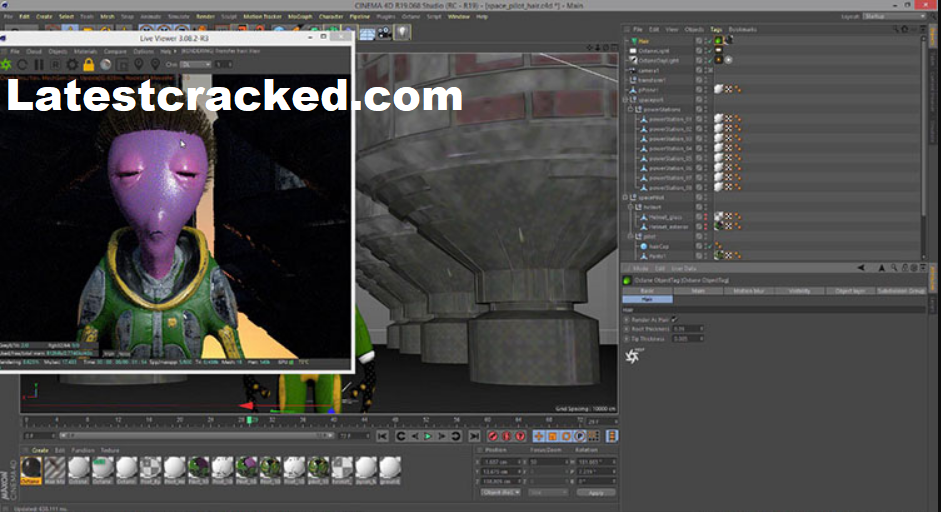
Task: Select pick focus pin in Live Viewer
Action: [139, 64]
